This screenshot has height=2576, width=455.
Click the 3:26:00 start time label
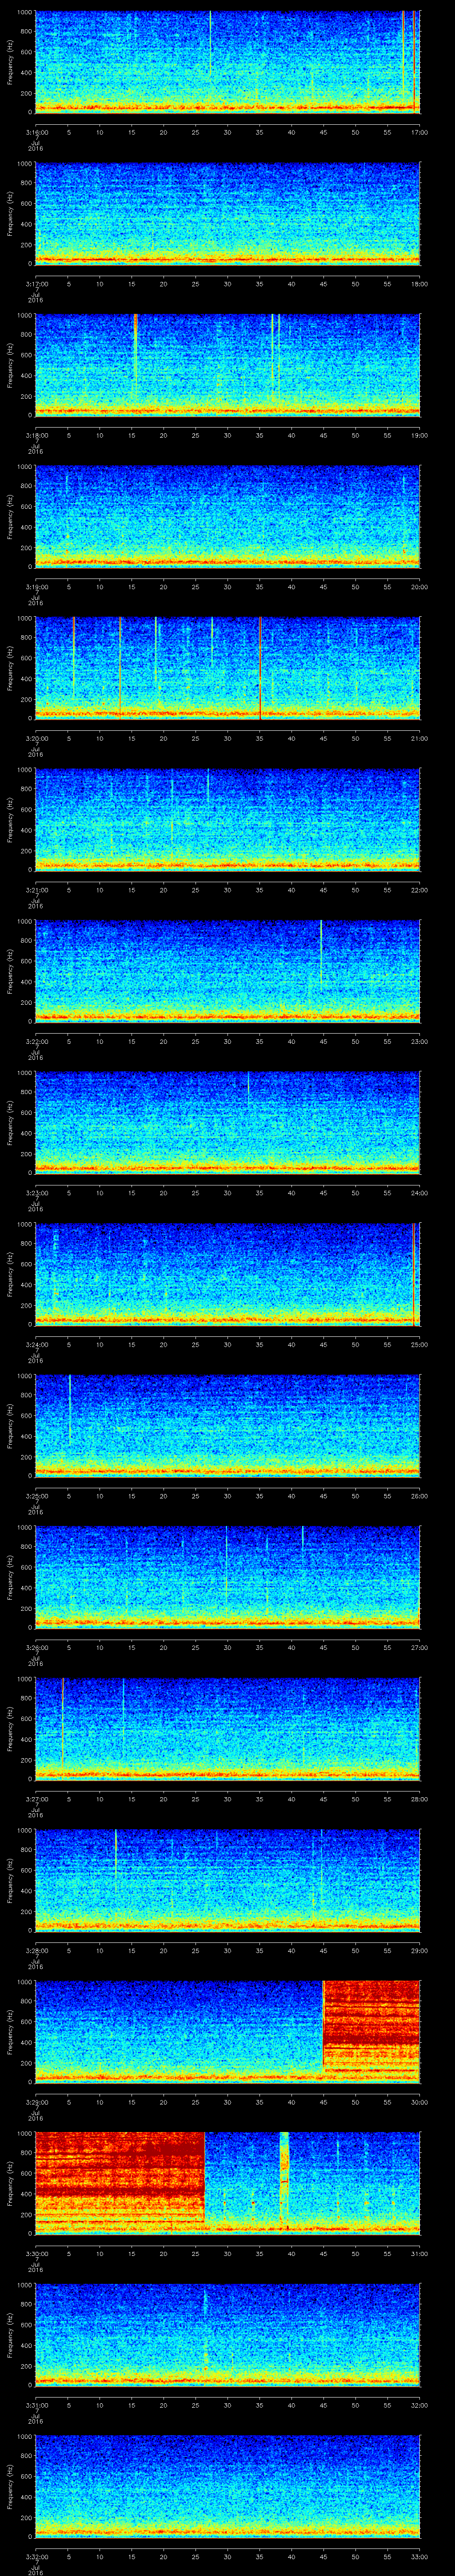tap(37, 1647)
